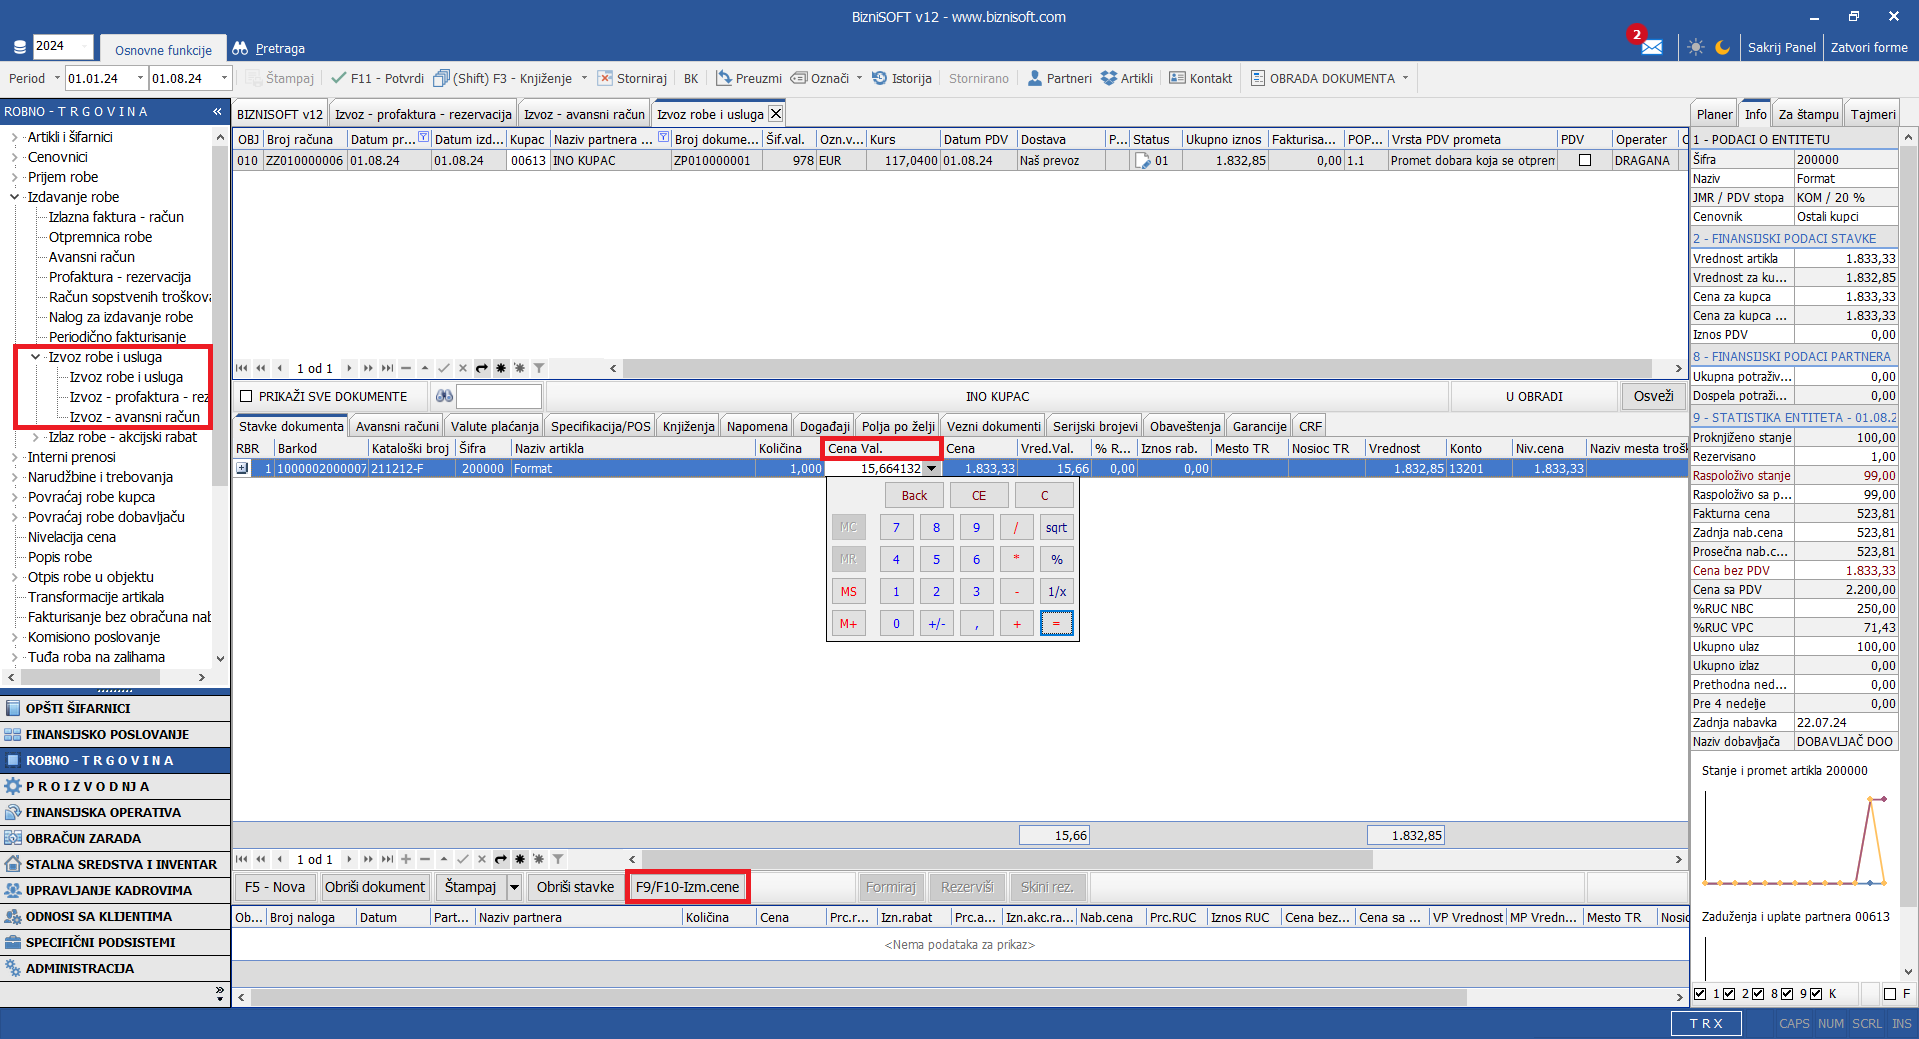Open Partneri from the toolbar

pyautogui.click(x=1059, y=78)
